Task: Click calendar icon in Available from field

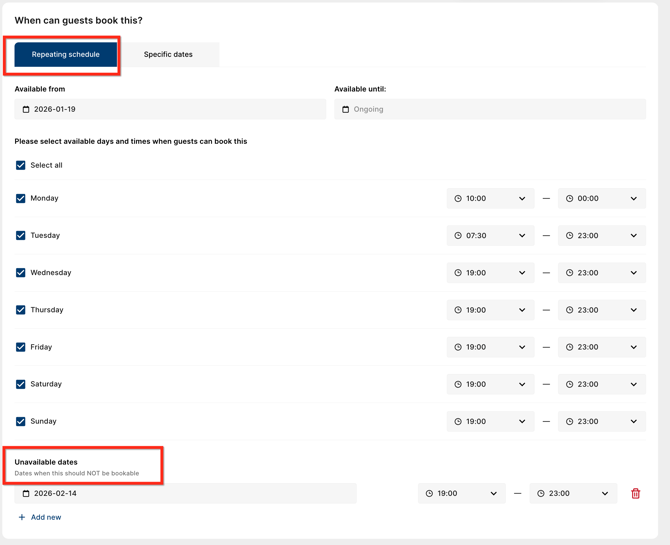Action: coord(26,109)
